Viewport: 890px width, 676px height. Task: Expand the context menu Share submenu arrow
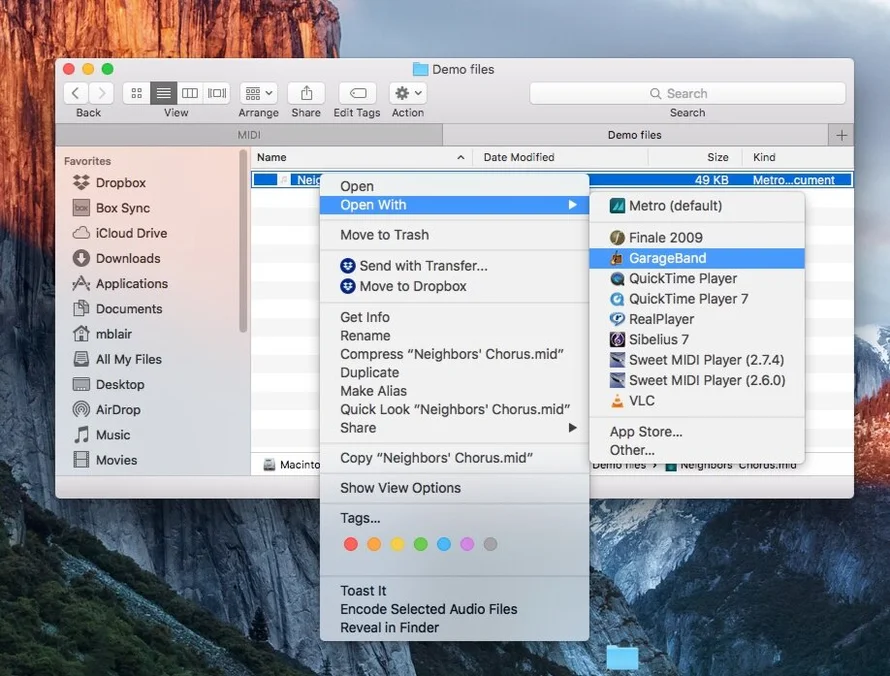pyautogui.click(x=573, y=427)
